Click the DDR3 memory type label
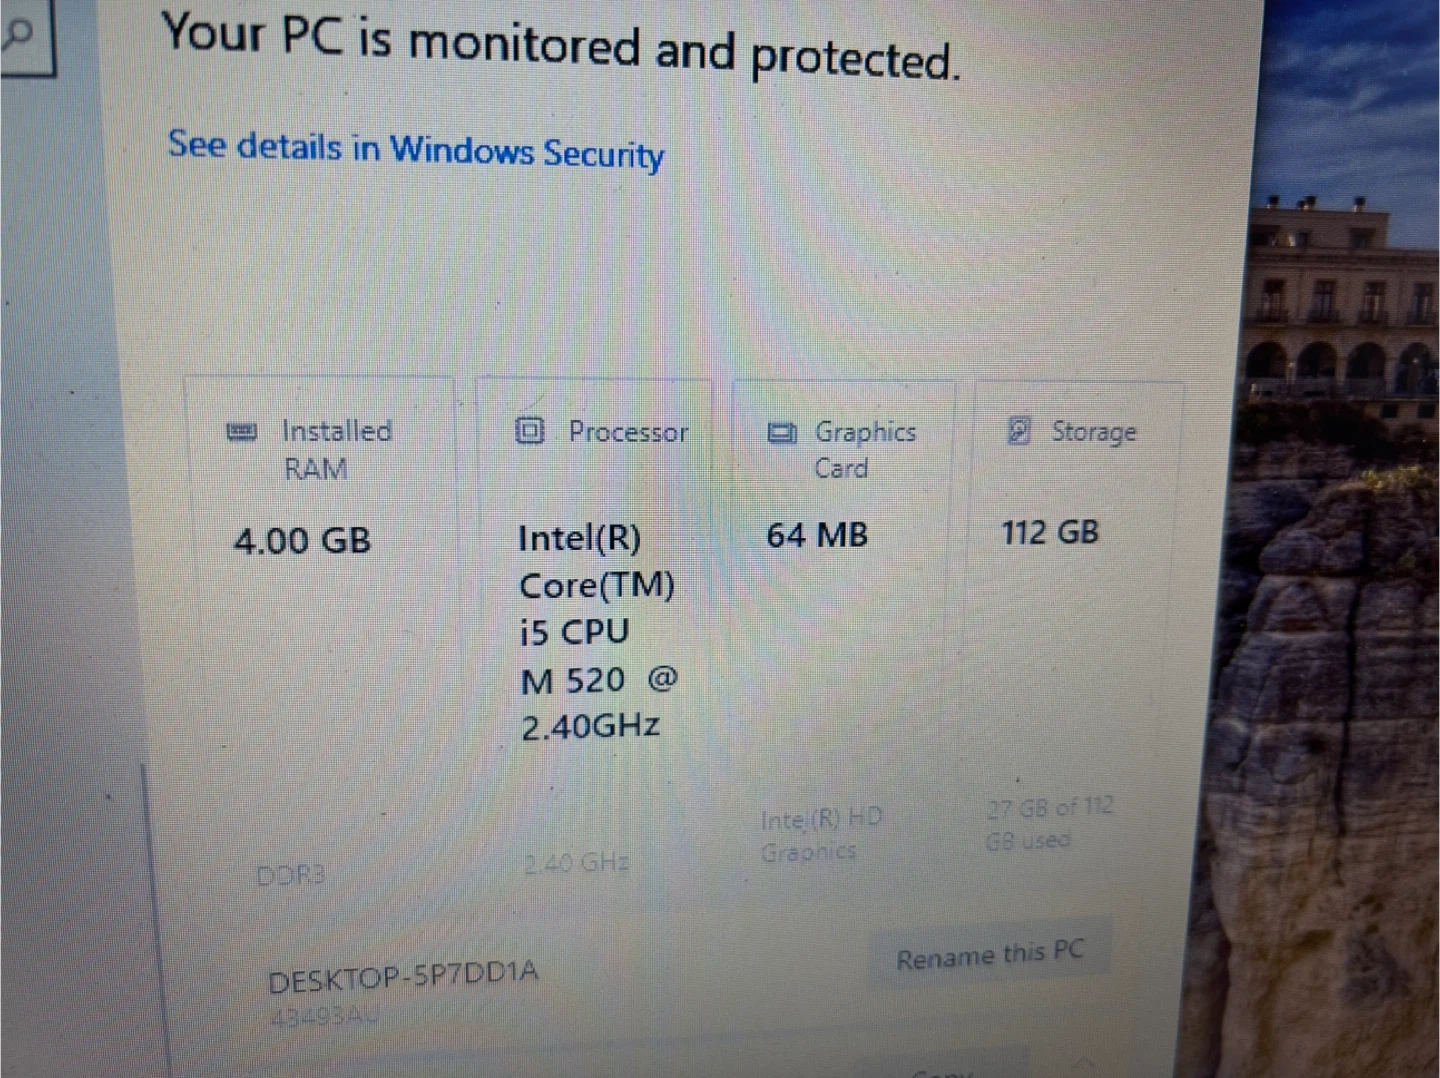The height and width of the screenshot is (1078, 1440). (x=290, y=876)
